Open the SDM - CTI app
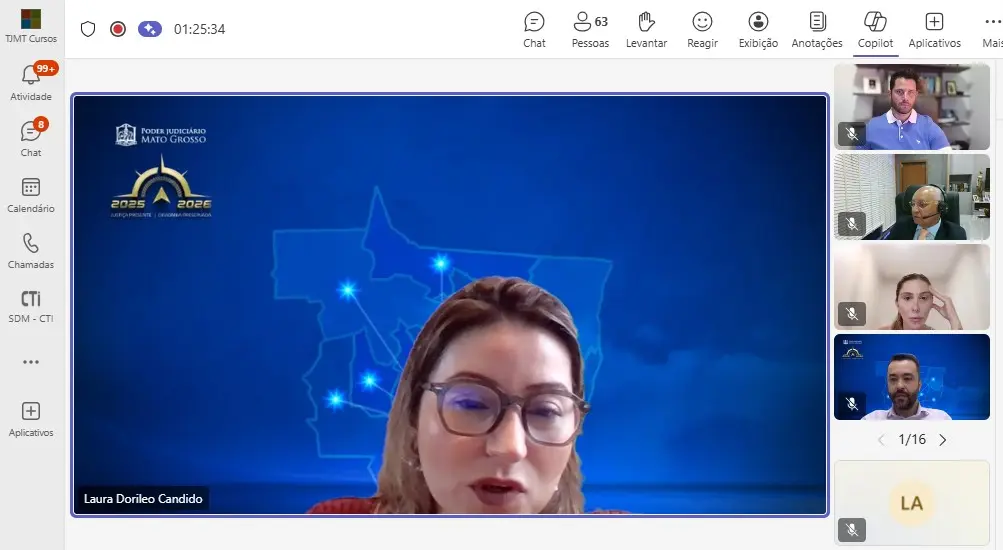The height and width of the screenshot is (550, 1003). pos(31,305)
